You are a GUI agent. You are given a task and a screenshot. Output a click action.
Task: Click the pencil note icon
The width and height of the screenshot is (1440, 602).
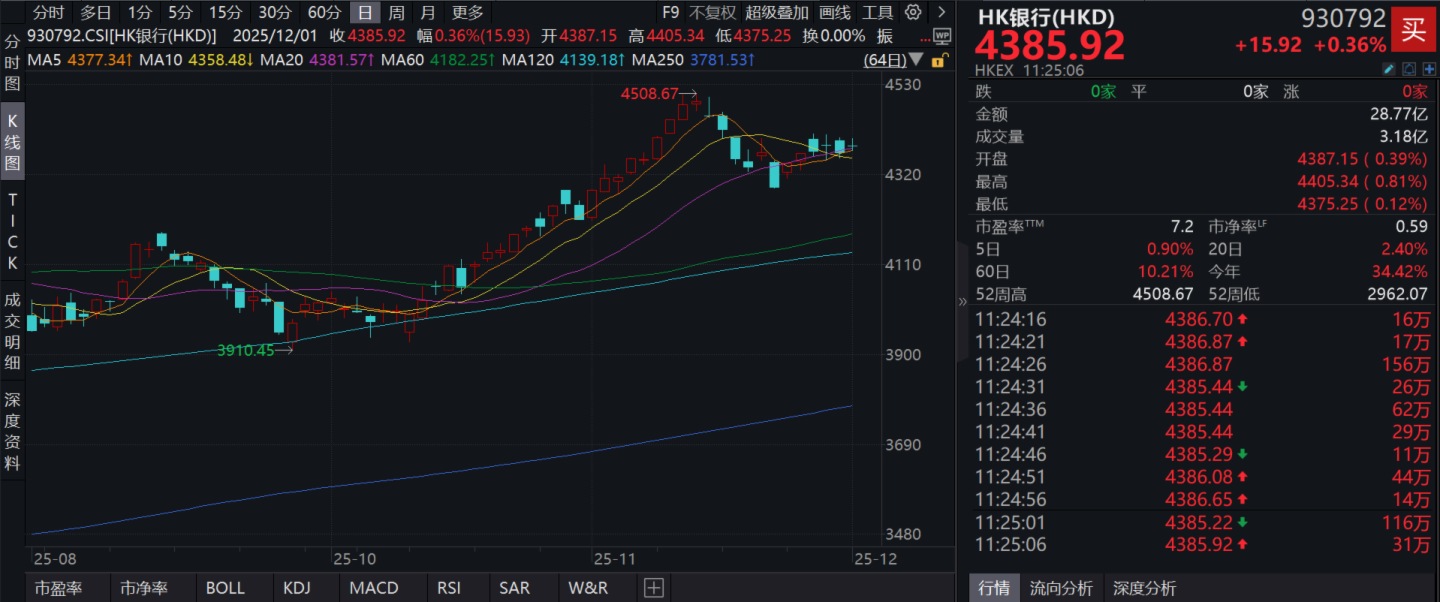[1388, 69]
